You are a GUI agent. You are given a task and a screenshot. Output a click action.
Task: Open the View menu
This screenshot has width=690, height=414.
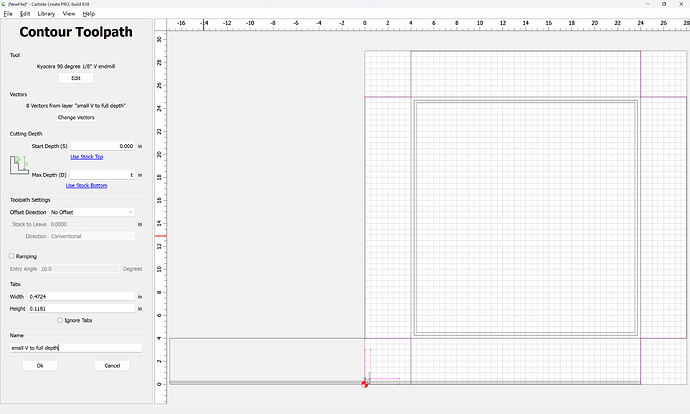pos(68,14)
